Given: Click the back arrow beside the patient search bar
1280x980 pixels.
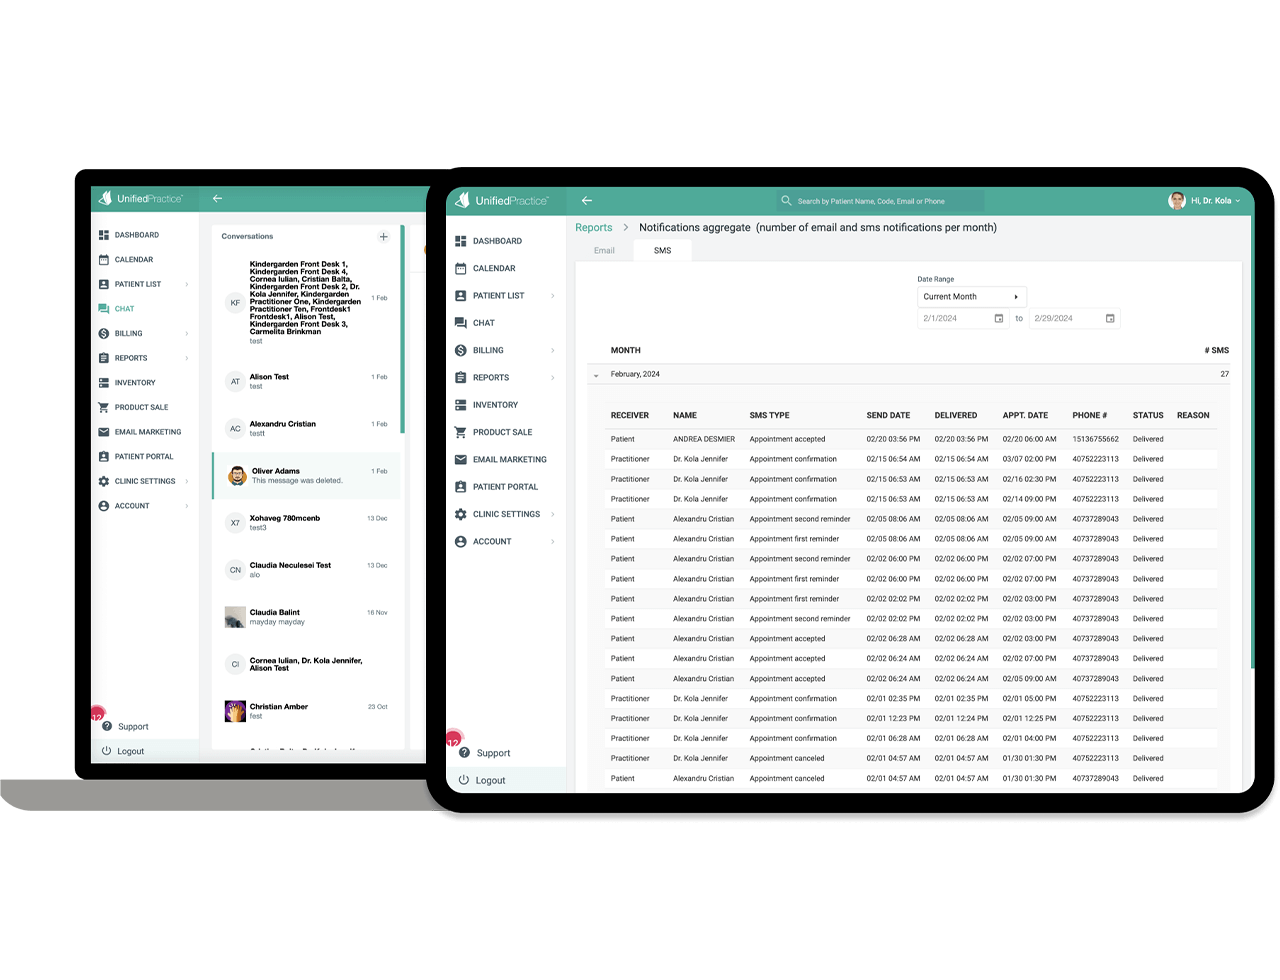Looking at the screenshot, I should pos(587,201).
